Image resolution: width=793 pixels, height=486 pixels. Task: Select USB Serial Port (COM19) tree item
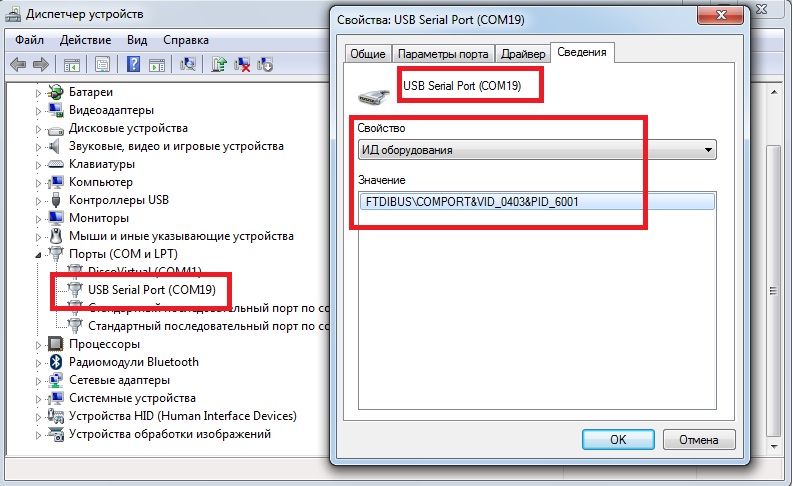pos(152,289)
